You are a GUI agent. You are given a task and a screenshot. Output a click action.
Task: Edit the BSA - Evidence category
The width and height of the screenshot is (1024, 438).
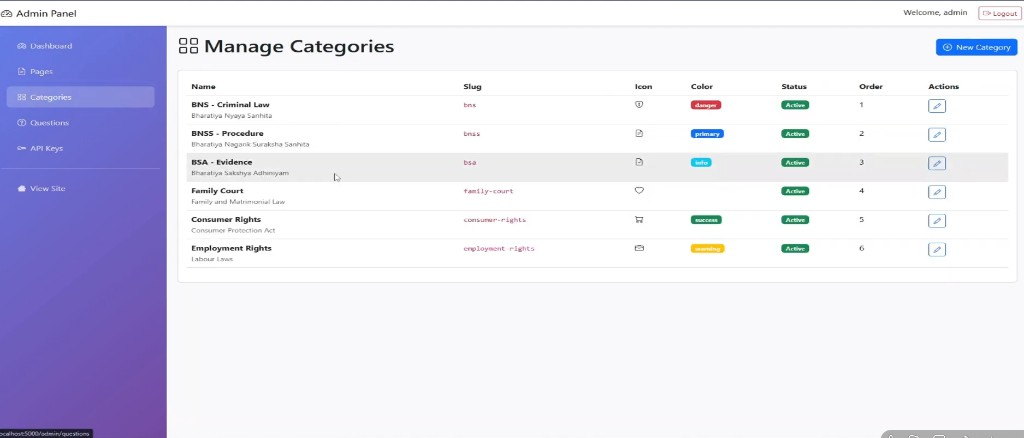tap(936, 163)
